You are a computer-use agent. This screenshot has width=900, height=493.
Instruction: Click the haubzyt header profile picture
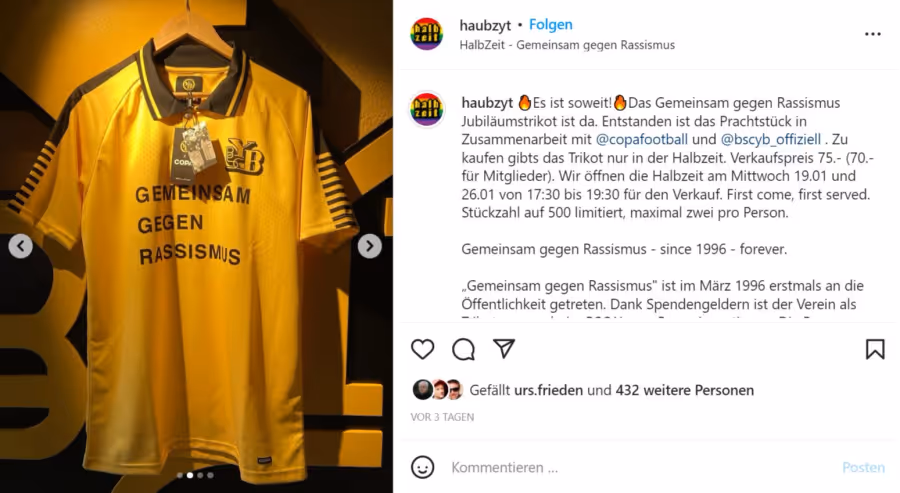coord(426,34)
